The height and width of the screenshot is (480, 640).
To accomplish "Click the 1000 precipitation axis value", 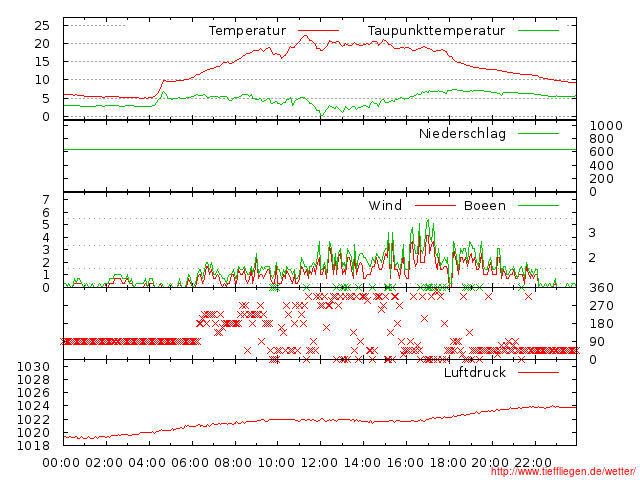I will tap(606, 126).
